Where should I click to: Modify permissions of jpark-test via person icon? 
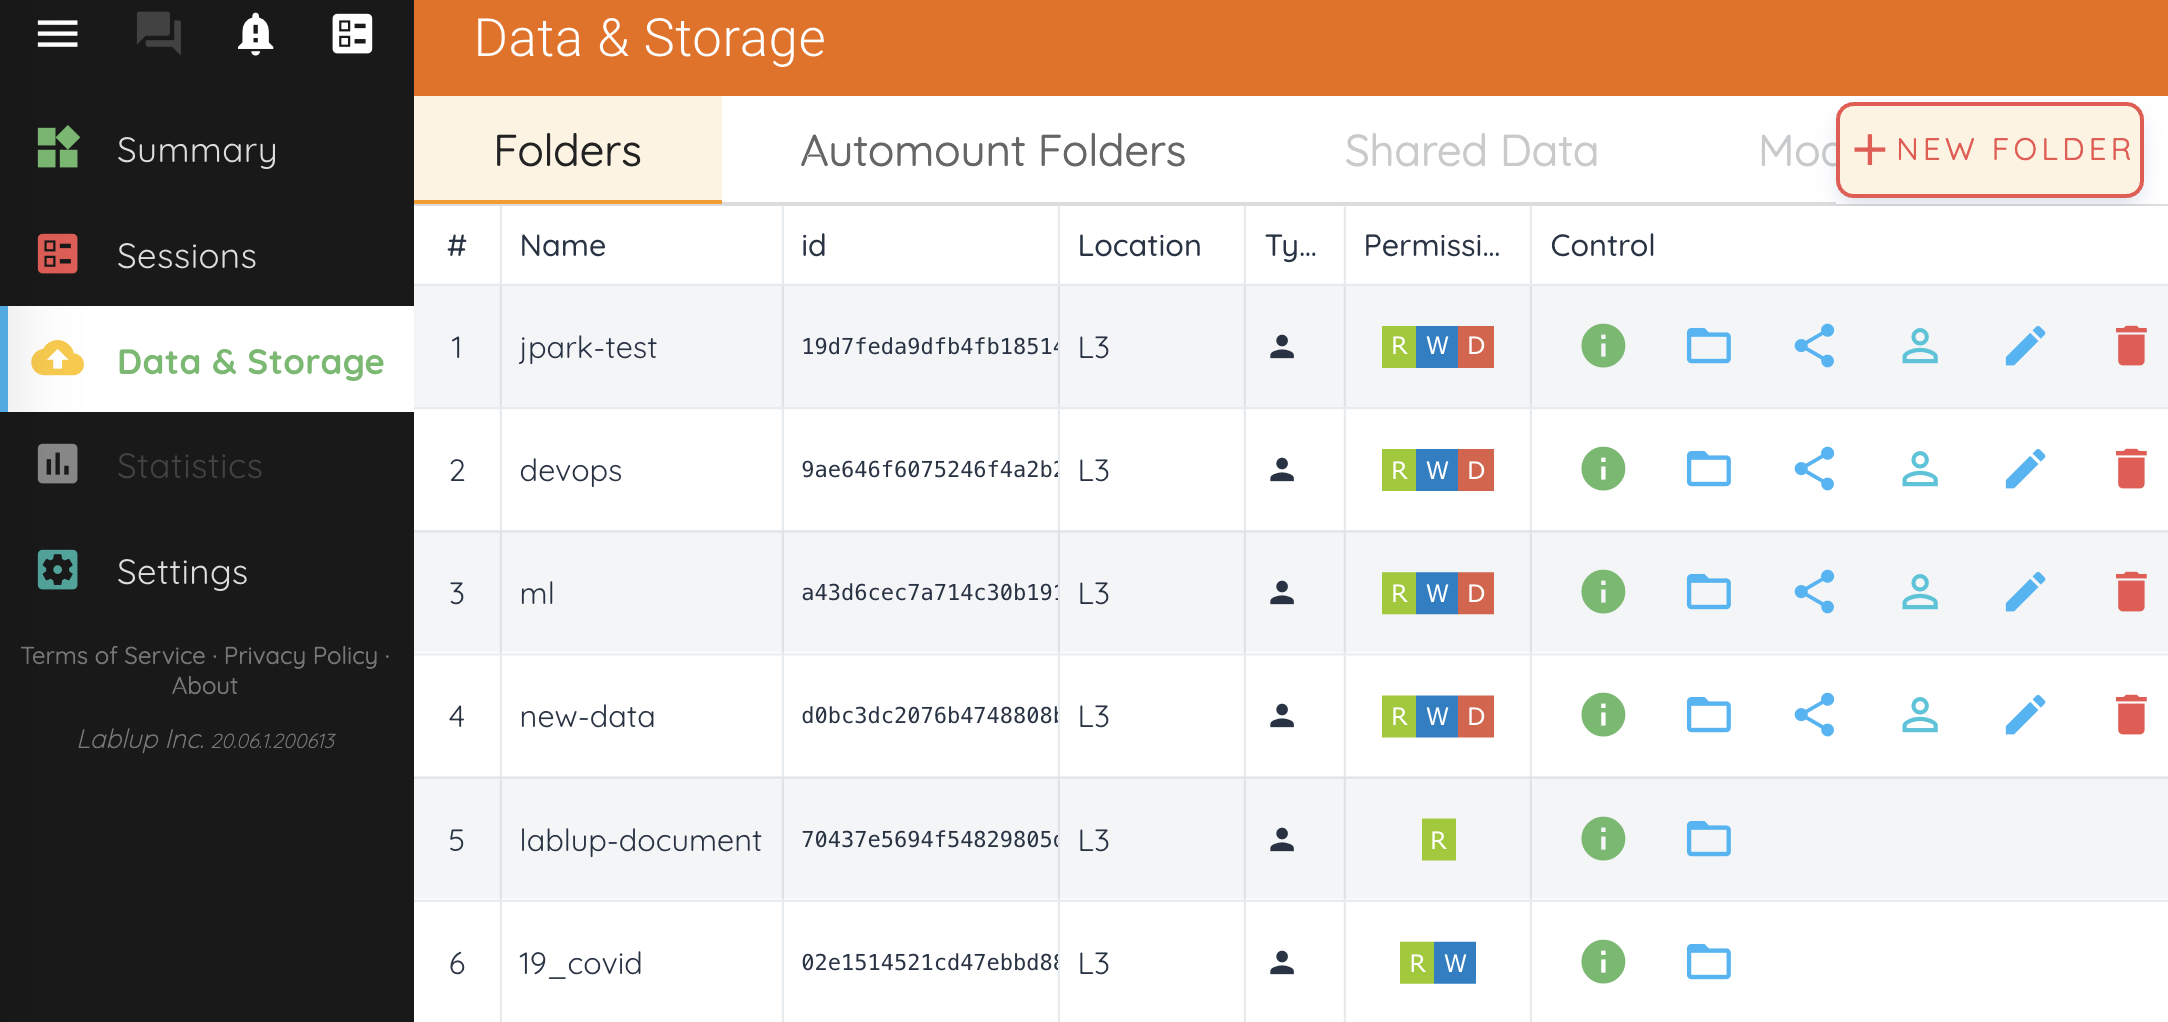(1920, 346)
